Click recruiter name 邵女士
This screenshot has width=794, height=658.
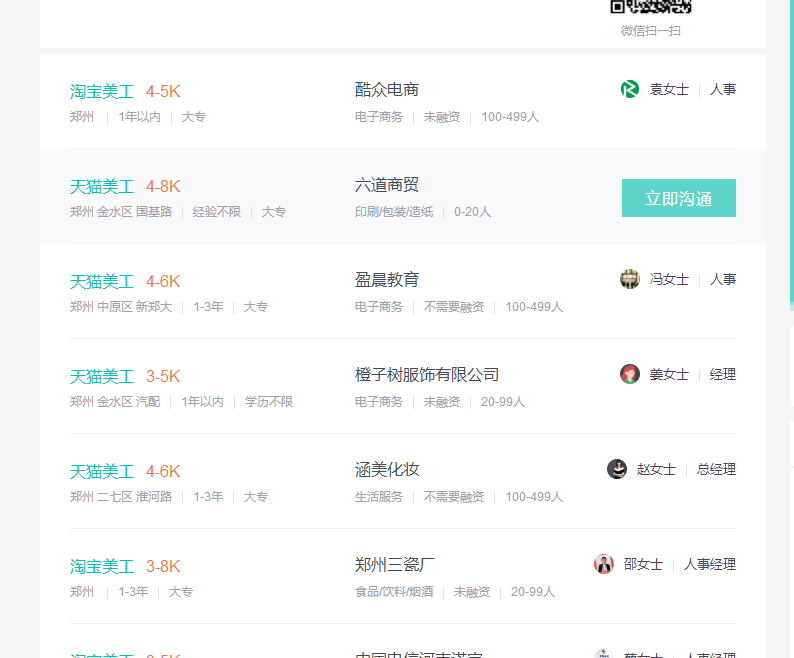pyautogui.click(x=643, y=565)
